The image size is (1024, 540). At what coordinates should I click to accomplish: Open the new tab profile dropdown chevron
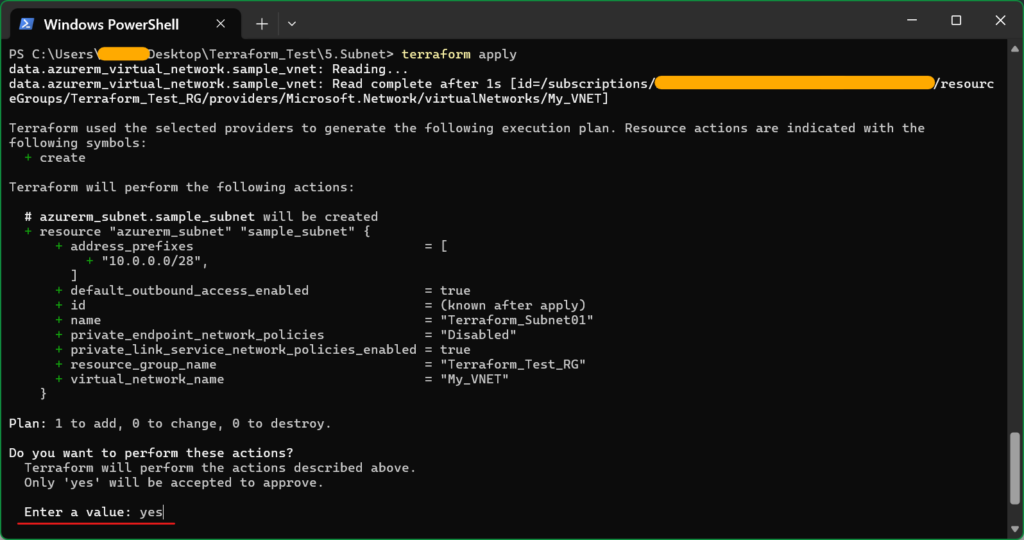pyautogui.click(x=292, y=24)
